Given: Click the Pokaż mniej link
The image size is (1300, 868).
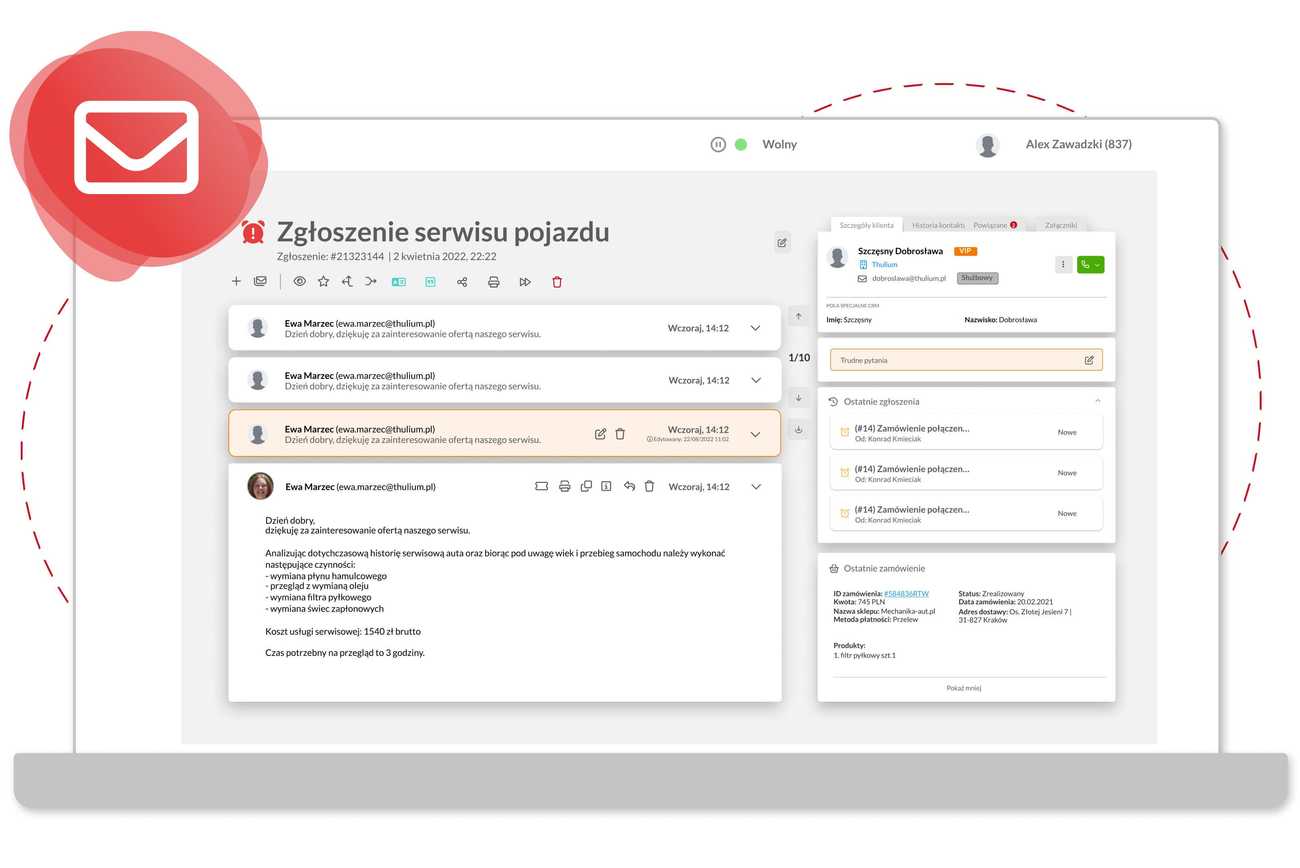Looking at the screenshot, I should [964, 688].
